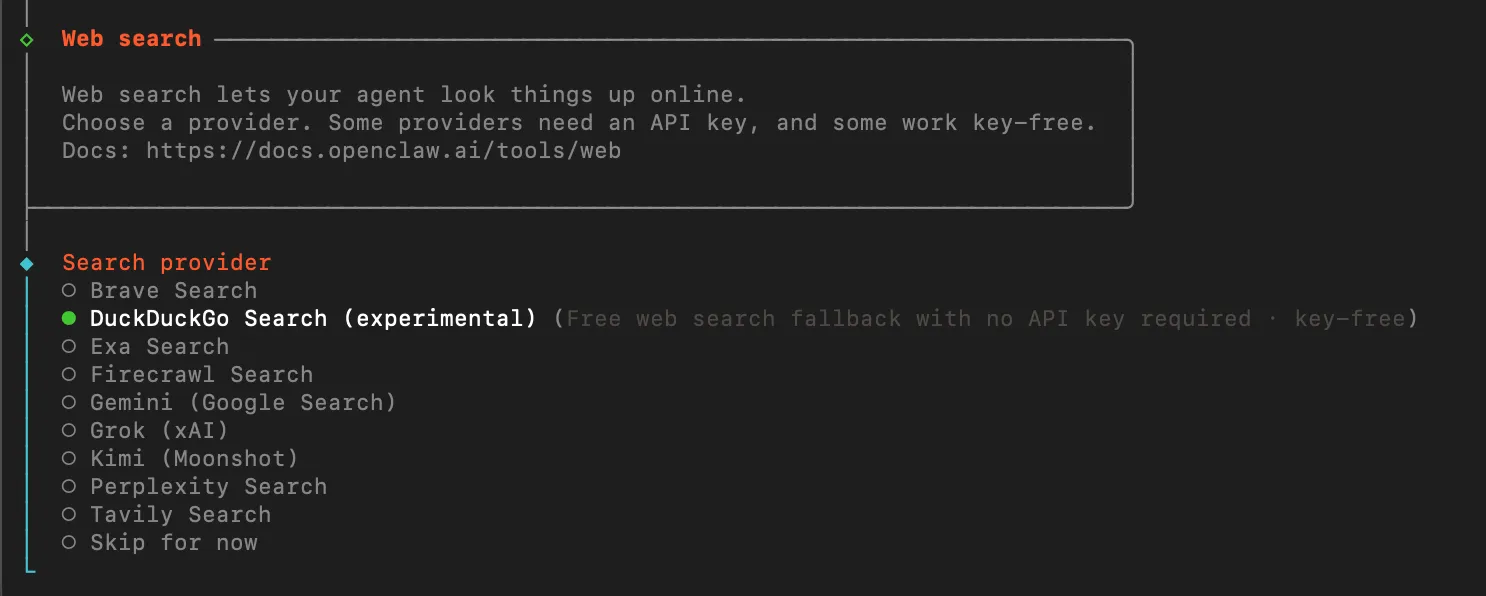Screen dimensions: 1486x596
Task: Choose the Kimi (Moonshot) option label
Action: point(194,459)
